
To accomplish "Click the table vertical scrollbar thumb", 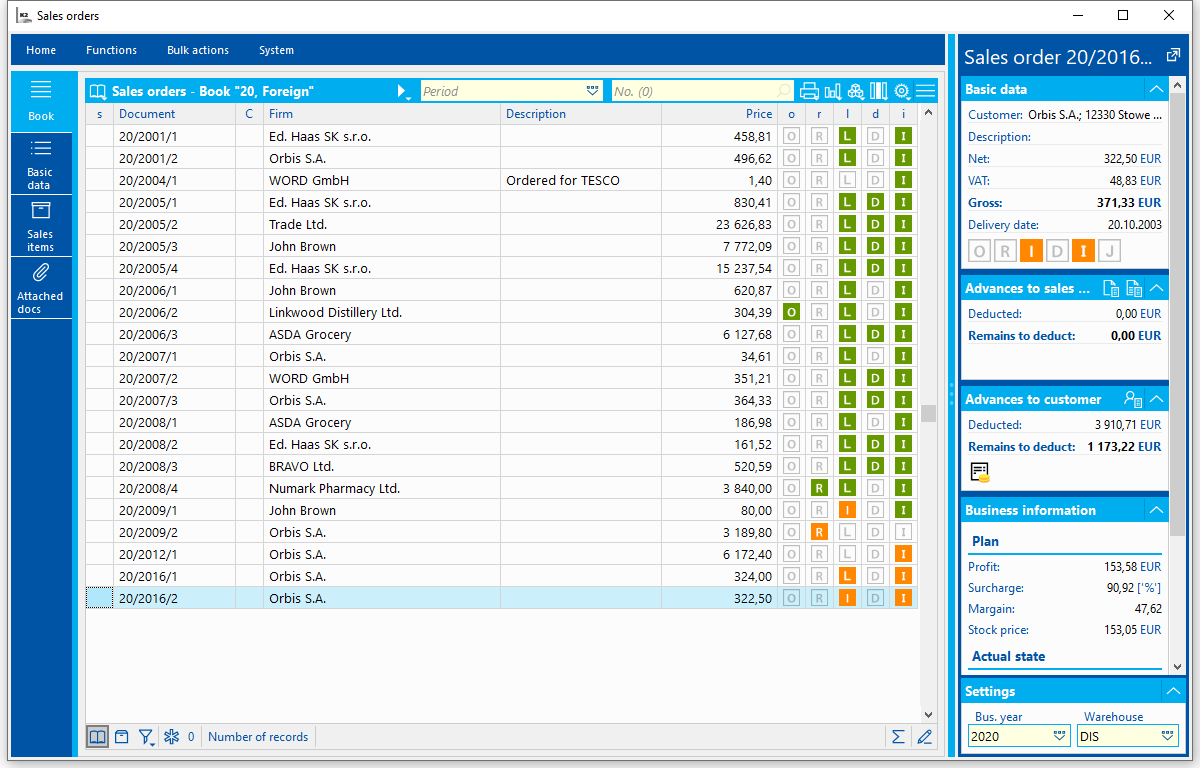I will (928, 413).
